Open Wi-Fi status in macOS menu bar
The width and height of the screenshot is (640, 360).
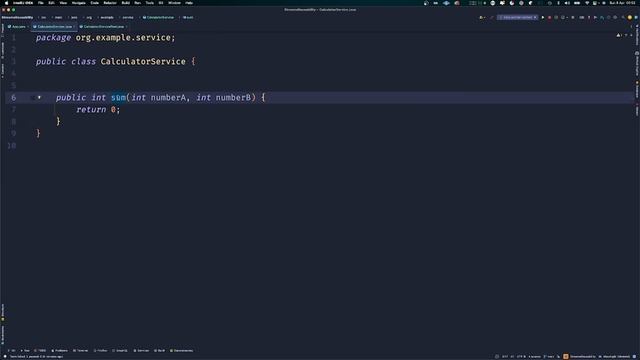tap(587, 3)
